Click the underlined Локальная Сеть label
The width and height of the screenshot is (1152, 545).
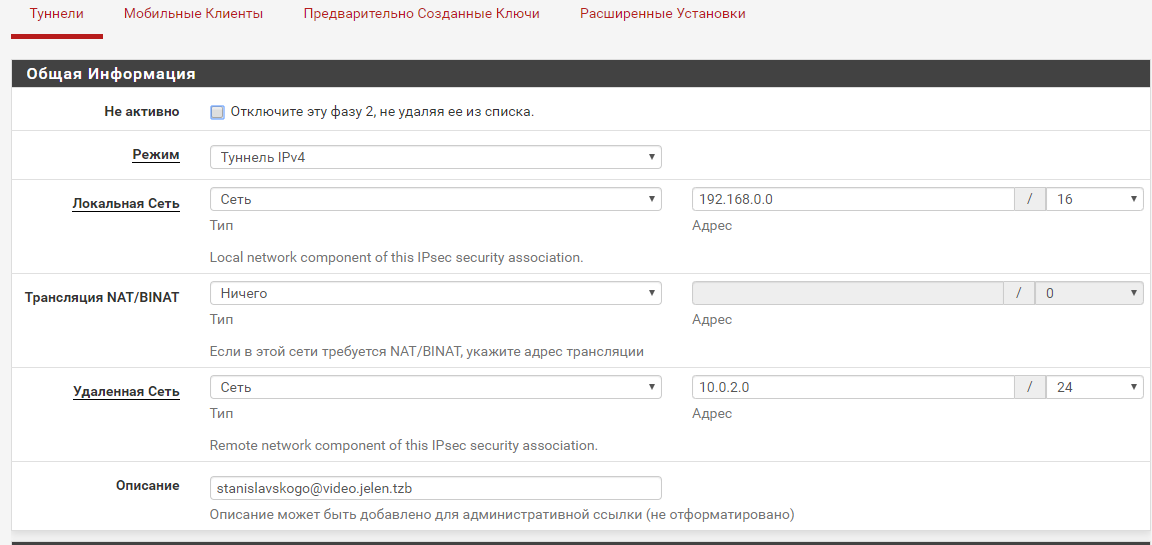[126, 203]
